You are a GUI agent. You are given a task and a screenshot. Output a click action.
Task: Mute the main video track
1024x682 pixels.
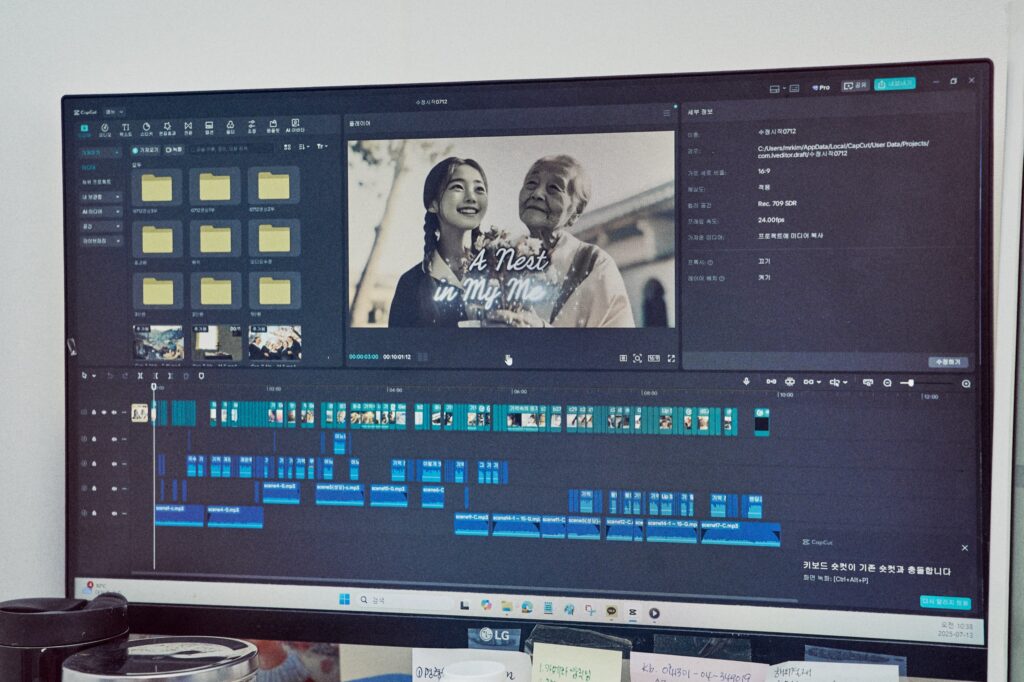114,412
